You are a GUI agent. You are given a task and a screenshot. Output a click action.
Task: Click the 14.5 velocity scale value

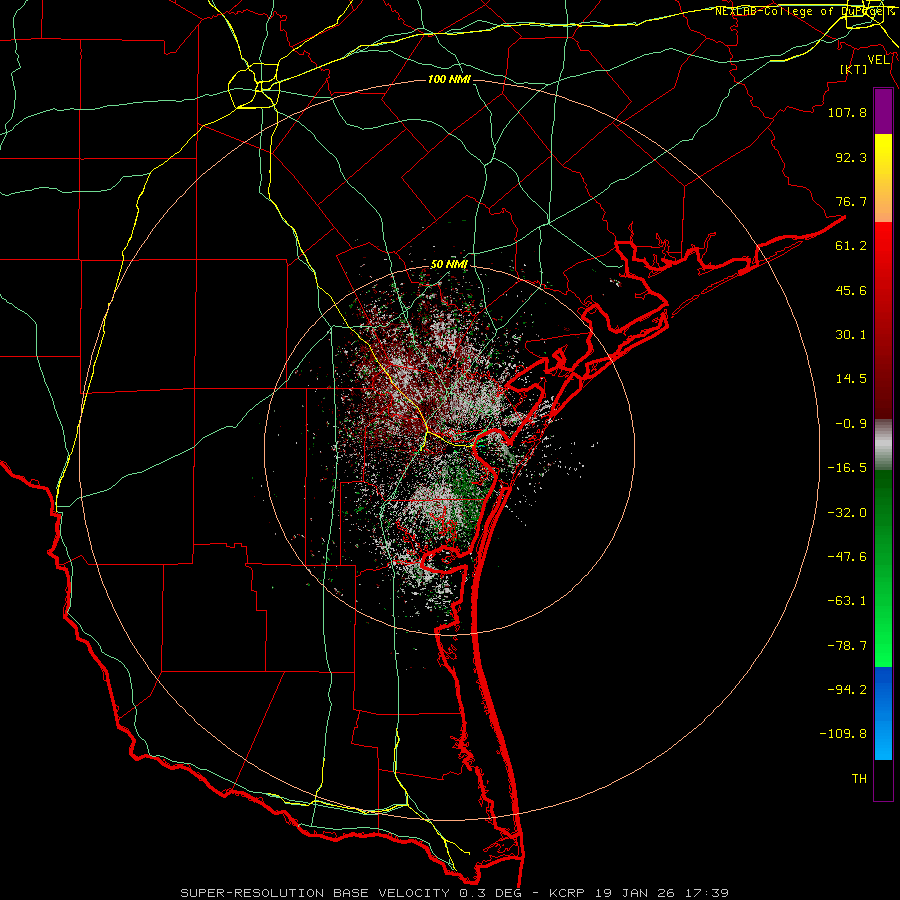coord(851,379)
